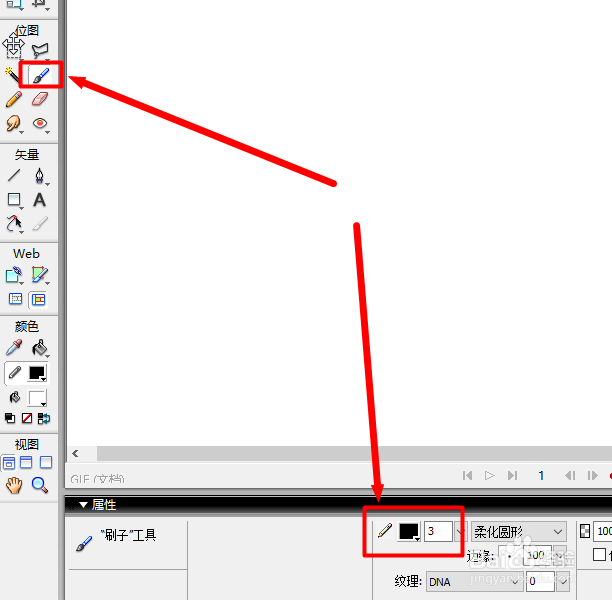Open the texture amount slider dropdown
The image size is (612, 600).
tap(563, 582)
